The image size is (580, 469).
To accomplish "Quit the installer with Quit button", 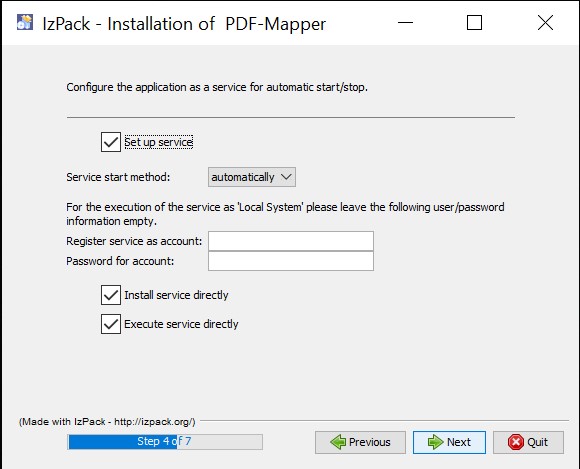I will coord(528,442).
